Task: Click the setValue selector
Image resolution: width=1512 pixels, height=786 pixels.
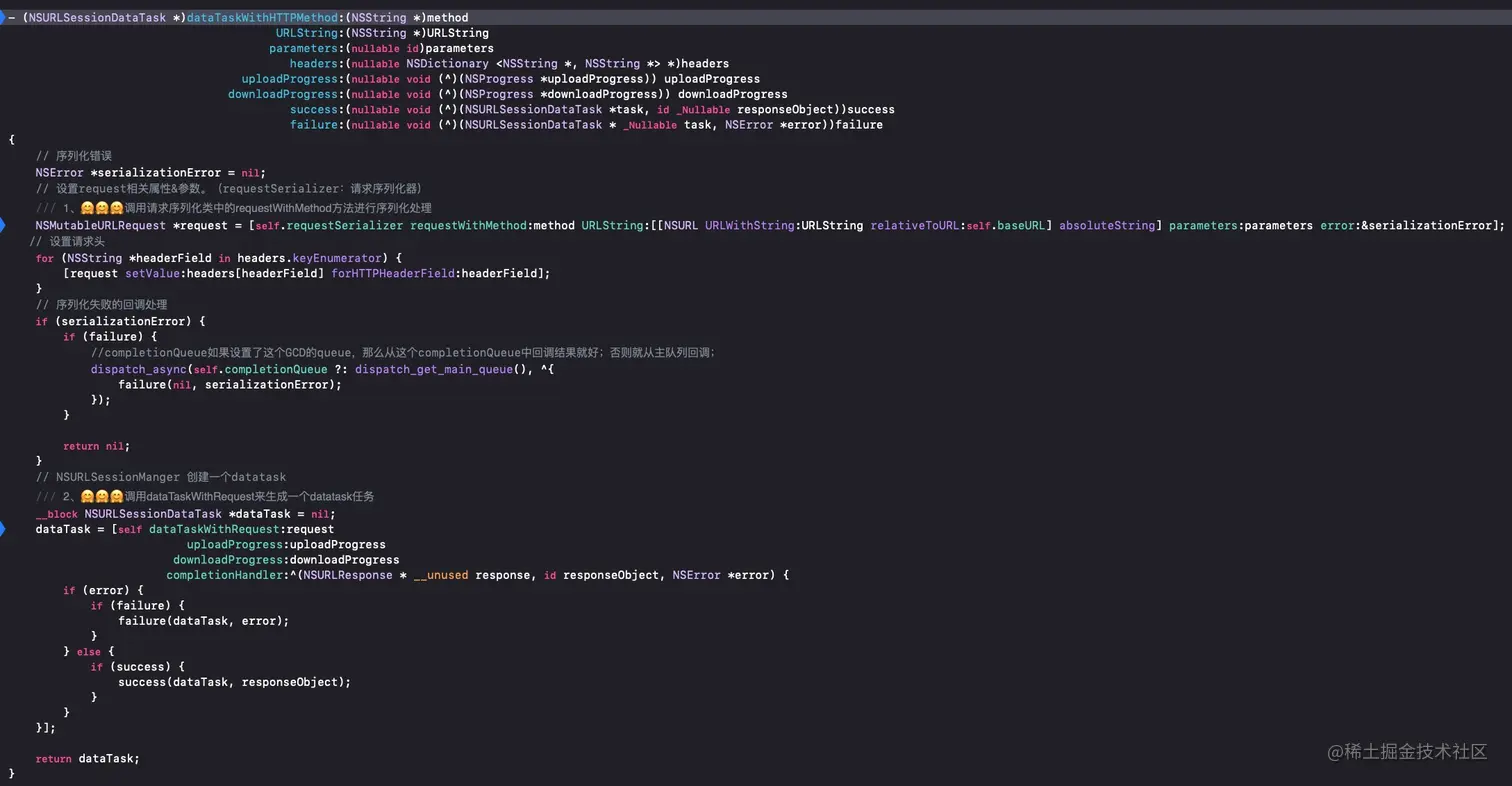Action: [x=152, y=273]
